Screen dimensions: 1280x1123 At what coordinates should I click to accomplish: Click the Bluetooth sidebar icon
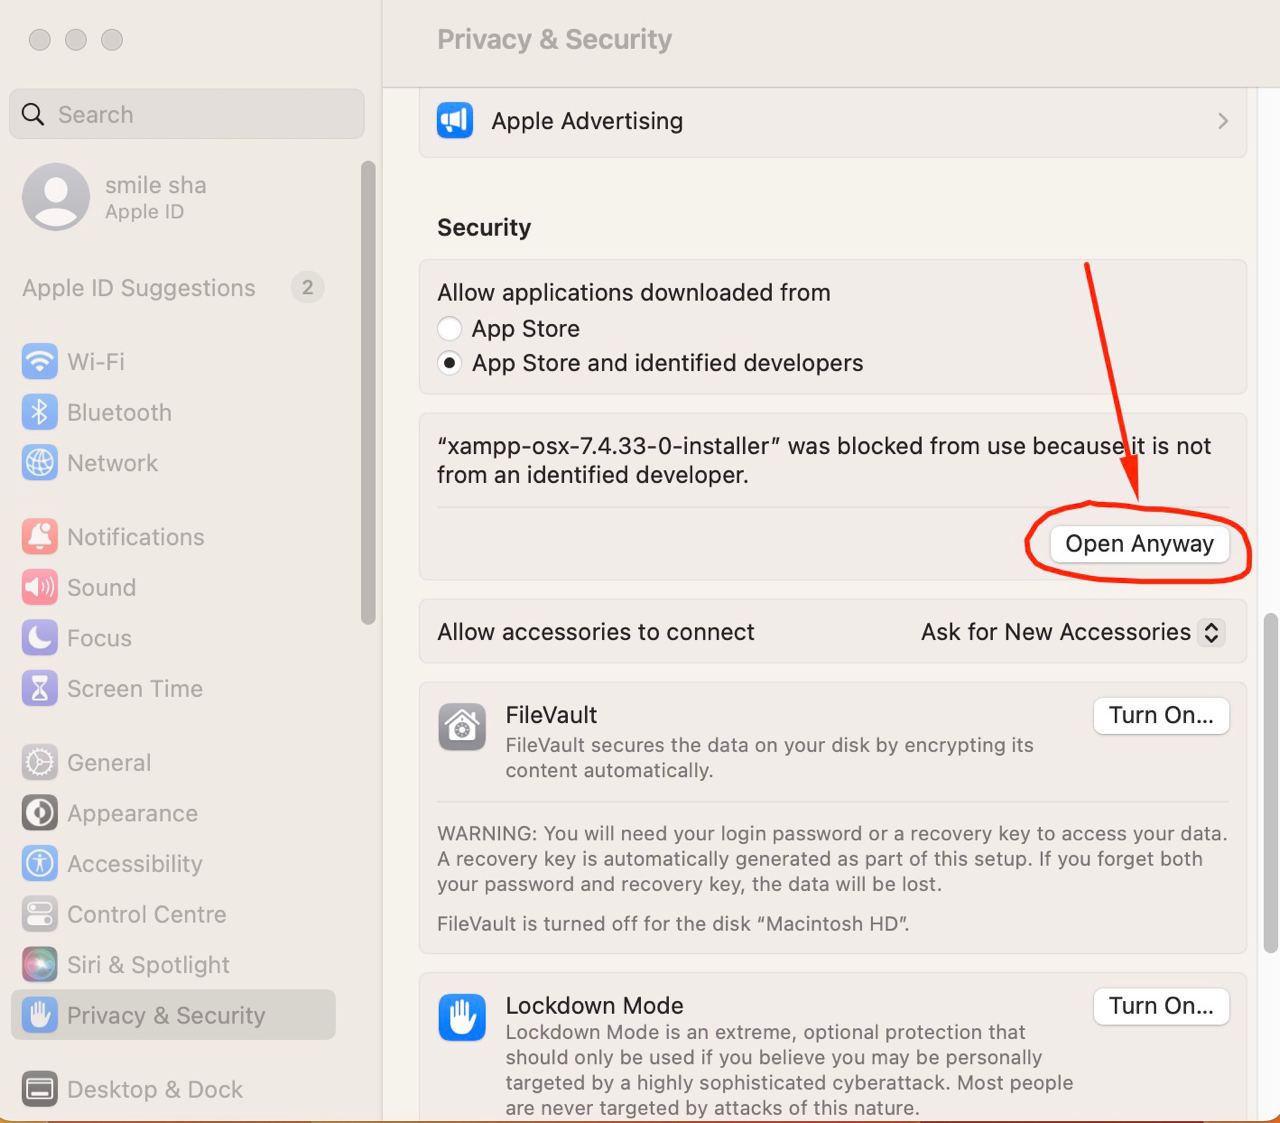tap(40, 412)
